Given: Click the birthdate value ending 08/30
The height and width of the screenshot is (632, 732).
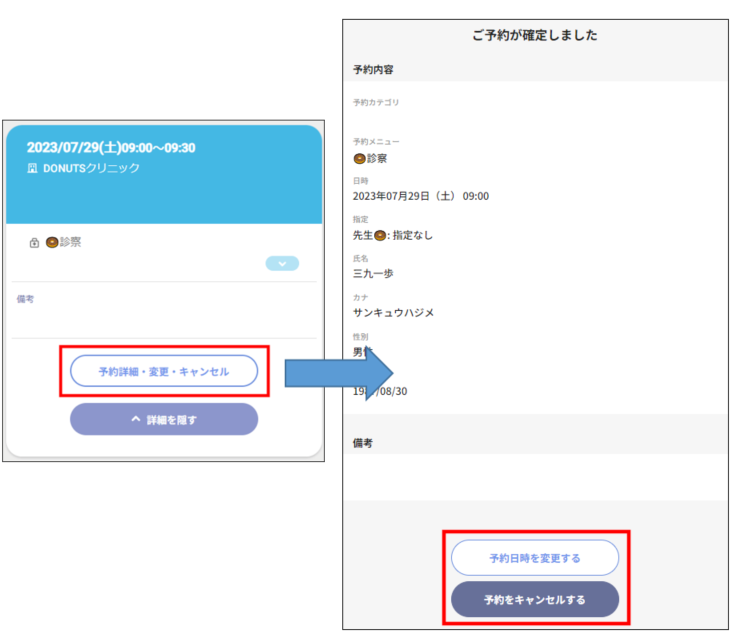Looking at the screenshot, I should 380,391.
